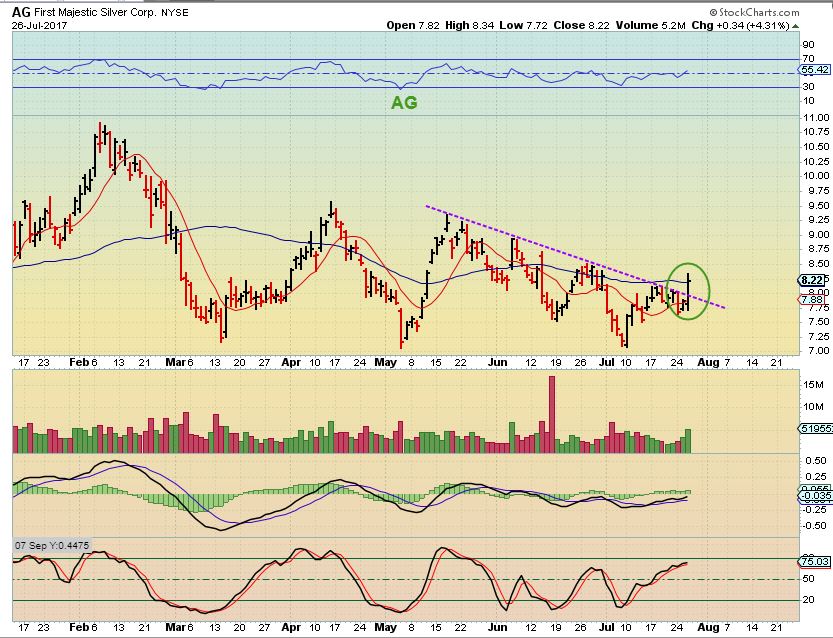Click the 0.50 label on the MACD axis

click(x=817, y=461)
